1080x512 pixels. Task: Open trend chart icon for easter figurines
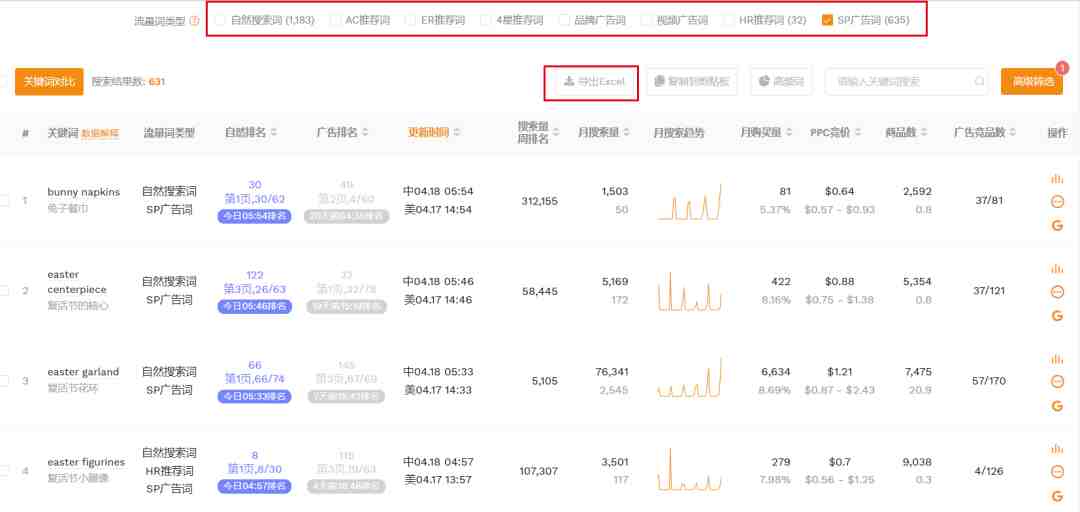(1057, 449)
